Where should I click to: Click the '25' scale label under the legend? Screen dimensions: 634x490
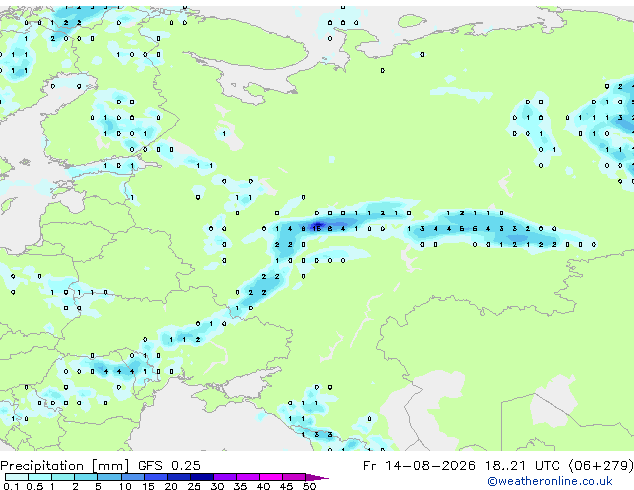click(x=194, y=486)
